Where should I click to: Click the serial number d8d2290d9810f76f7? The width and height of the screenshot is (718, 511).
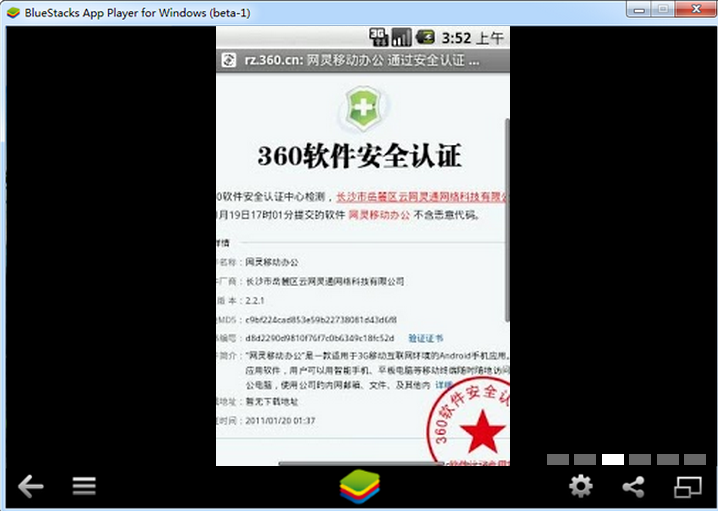pos(320,338)
